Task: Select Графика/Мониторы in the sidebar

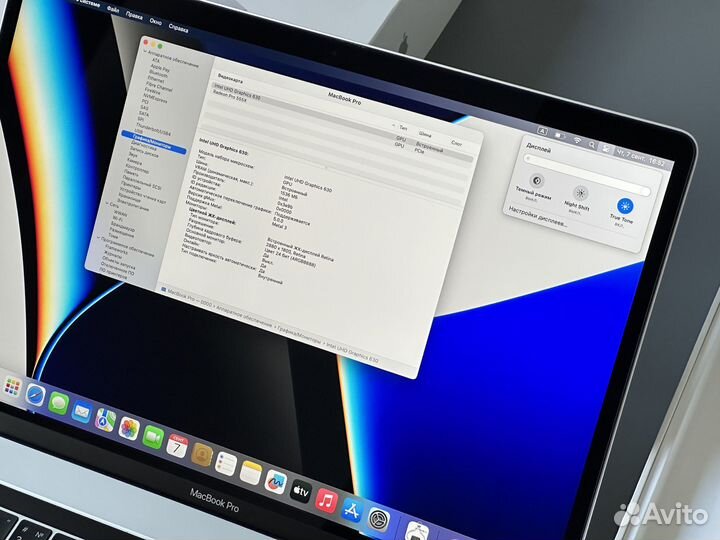Action: tap(154, 141)
